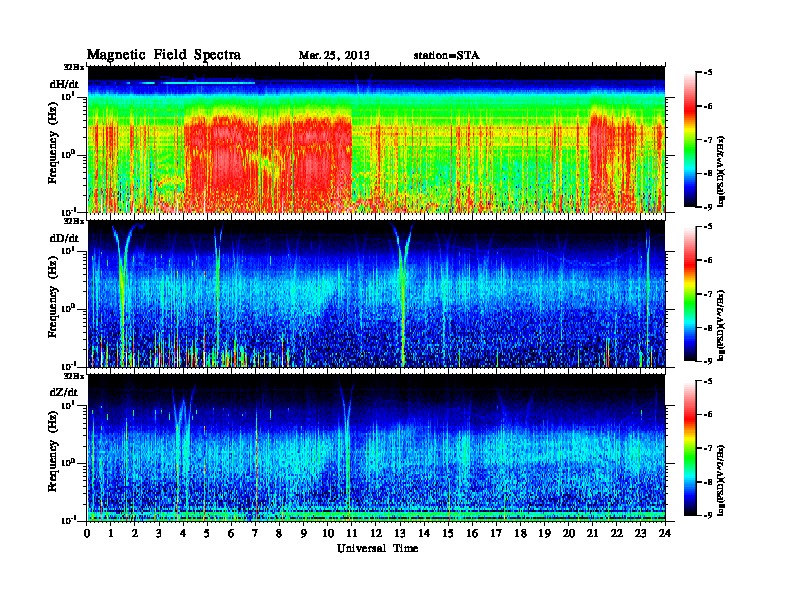Click hour "11" on the time axis
Viewport: 792px width, 612px height.
[x=352, y=533]
